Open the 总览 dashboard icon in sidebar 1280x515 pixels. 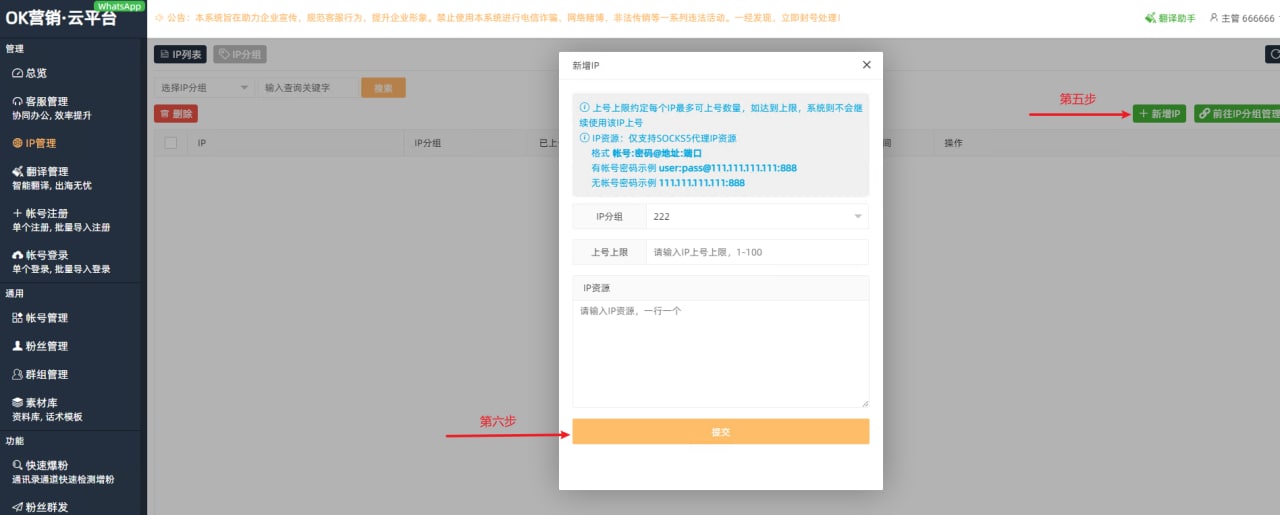(17, 73)
